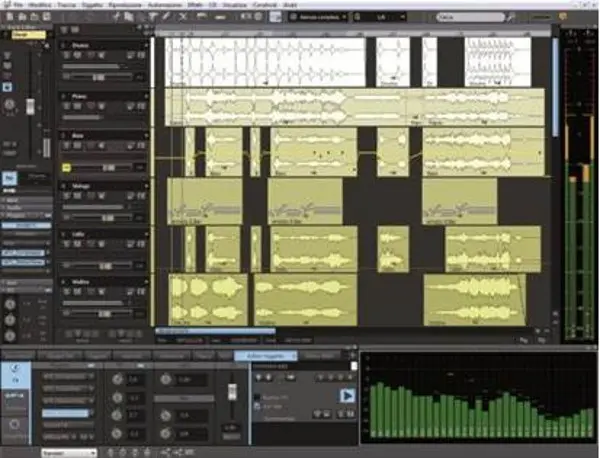Image resolution: width=600 pixels, height=458 pixels.
Task: Select the pencil draw tool in the toolbar
Action: pos(166,17)
